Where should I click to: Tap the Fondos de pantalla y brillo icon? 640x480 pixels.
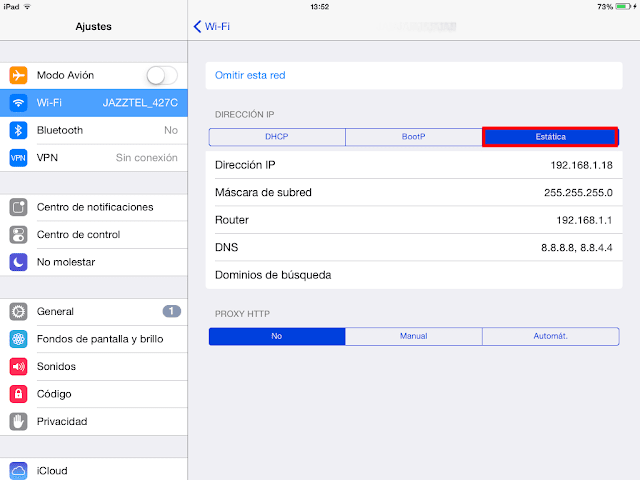coord(18,339)
